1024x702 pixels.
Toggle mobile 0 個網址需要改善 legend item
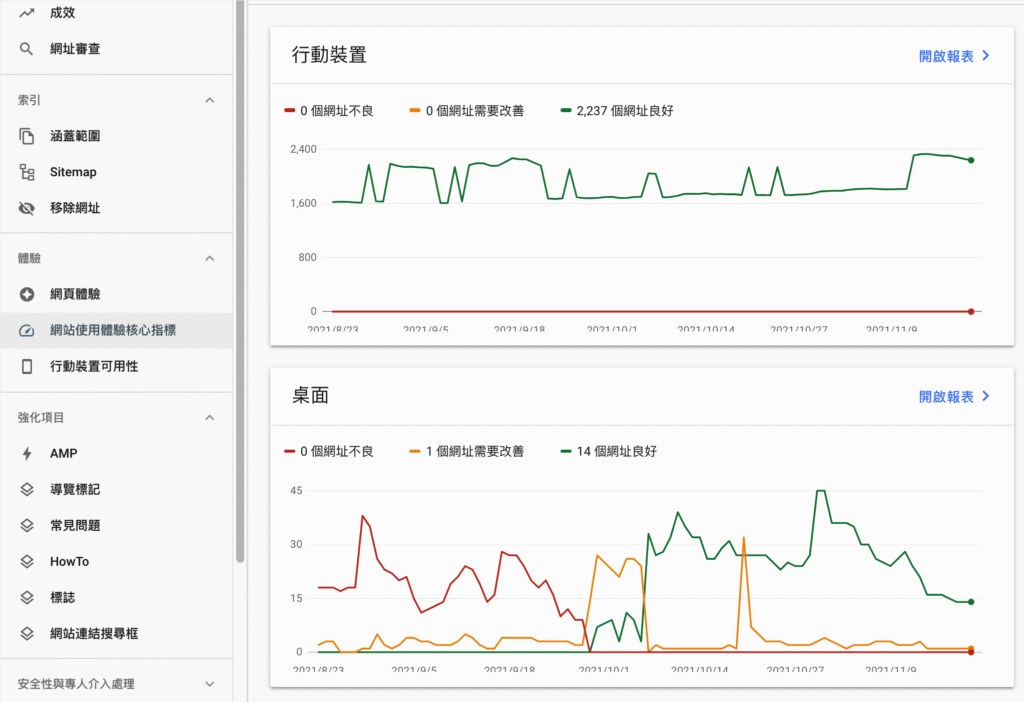466,111
